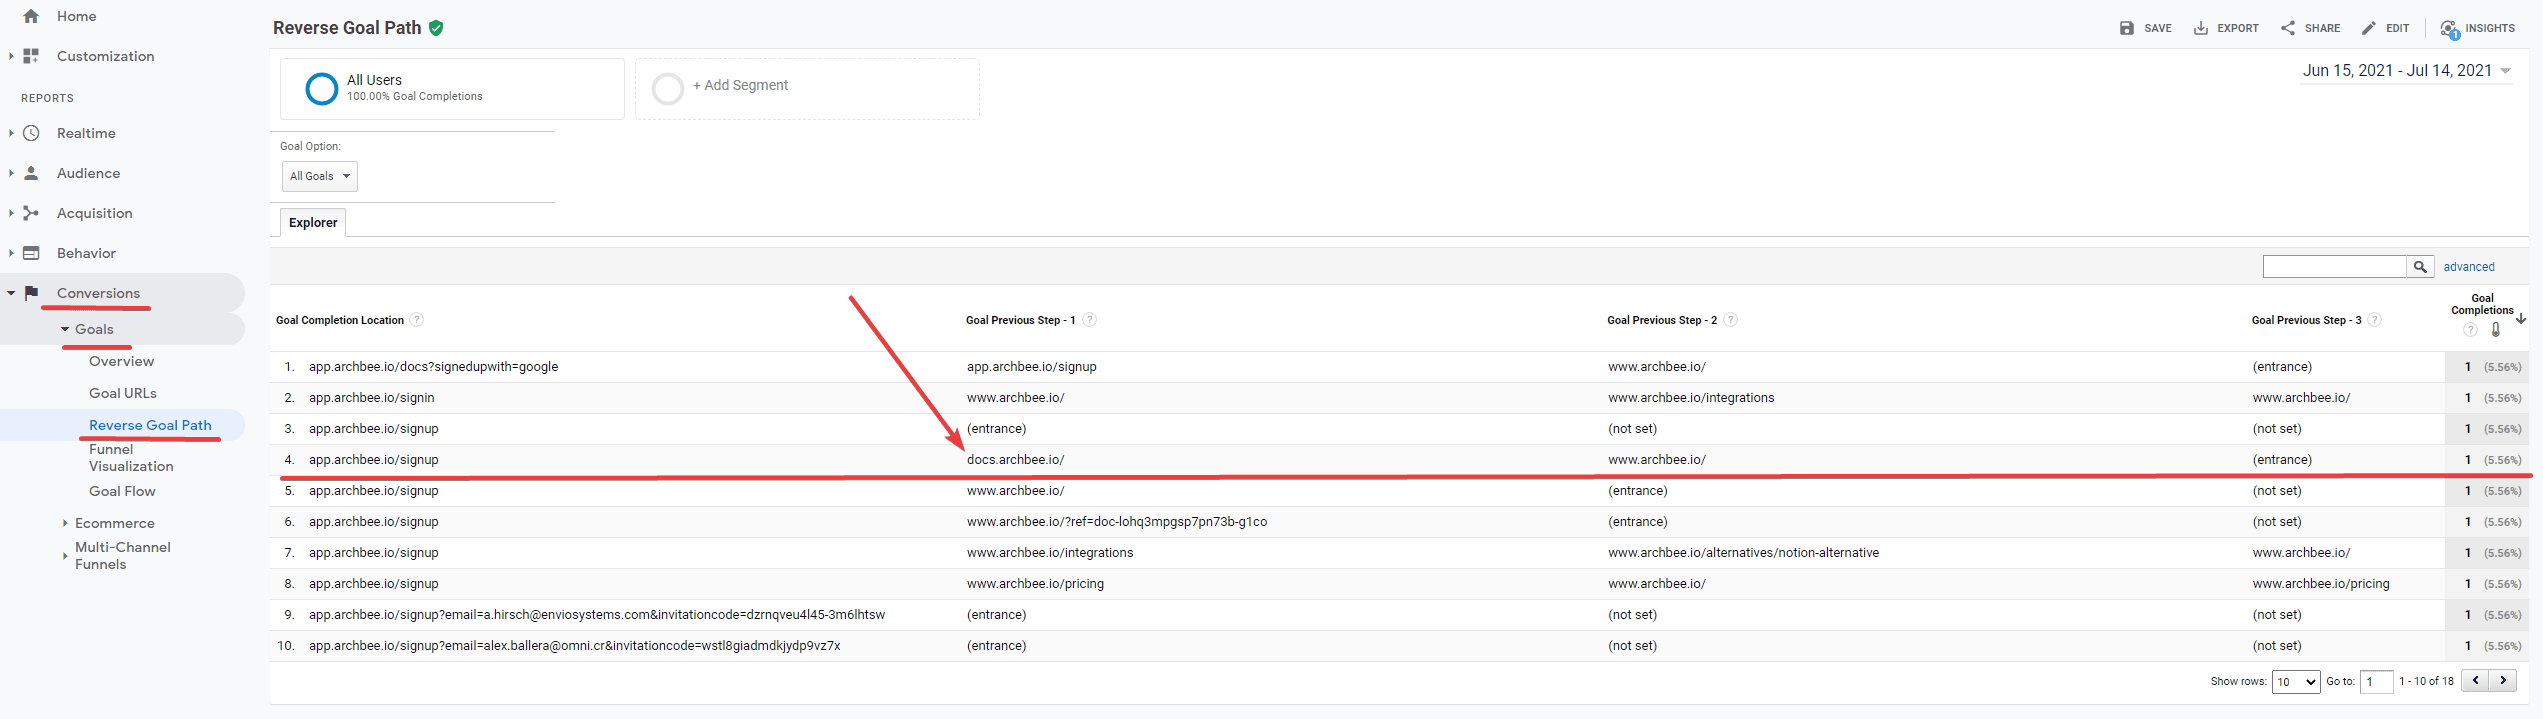The width and height of the screenshot is (2543, 719).
Task: Open the Goal Flow report link
Action: 122,491
